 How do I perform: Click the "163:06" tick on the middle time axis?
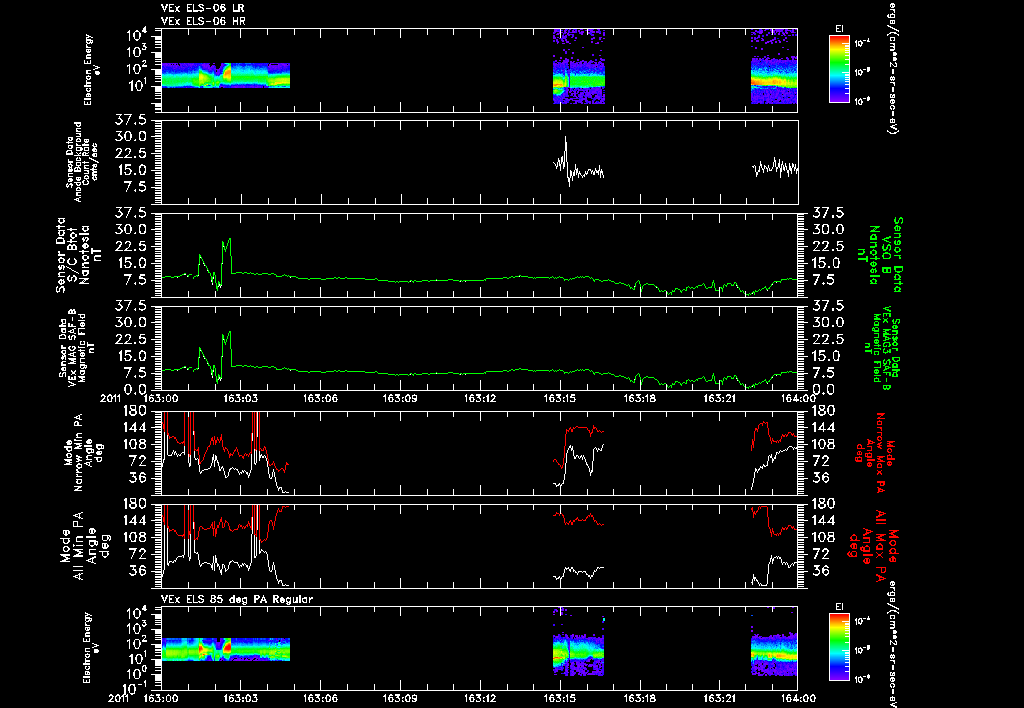pos(321,398)
